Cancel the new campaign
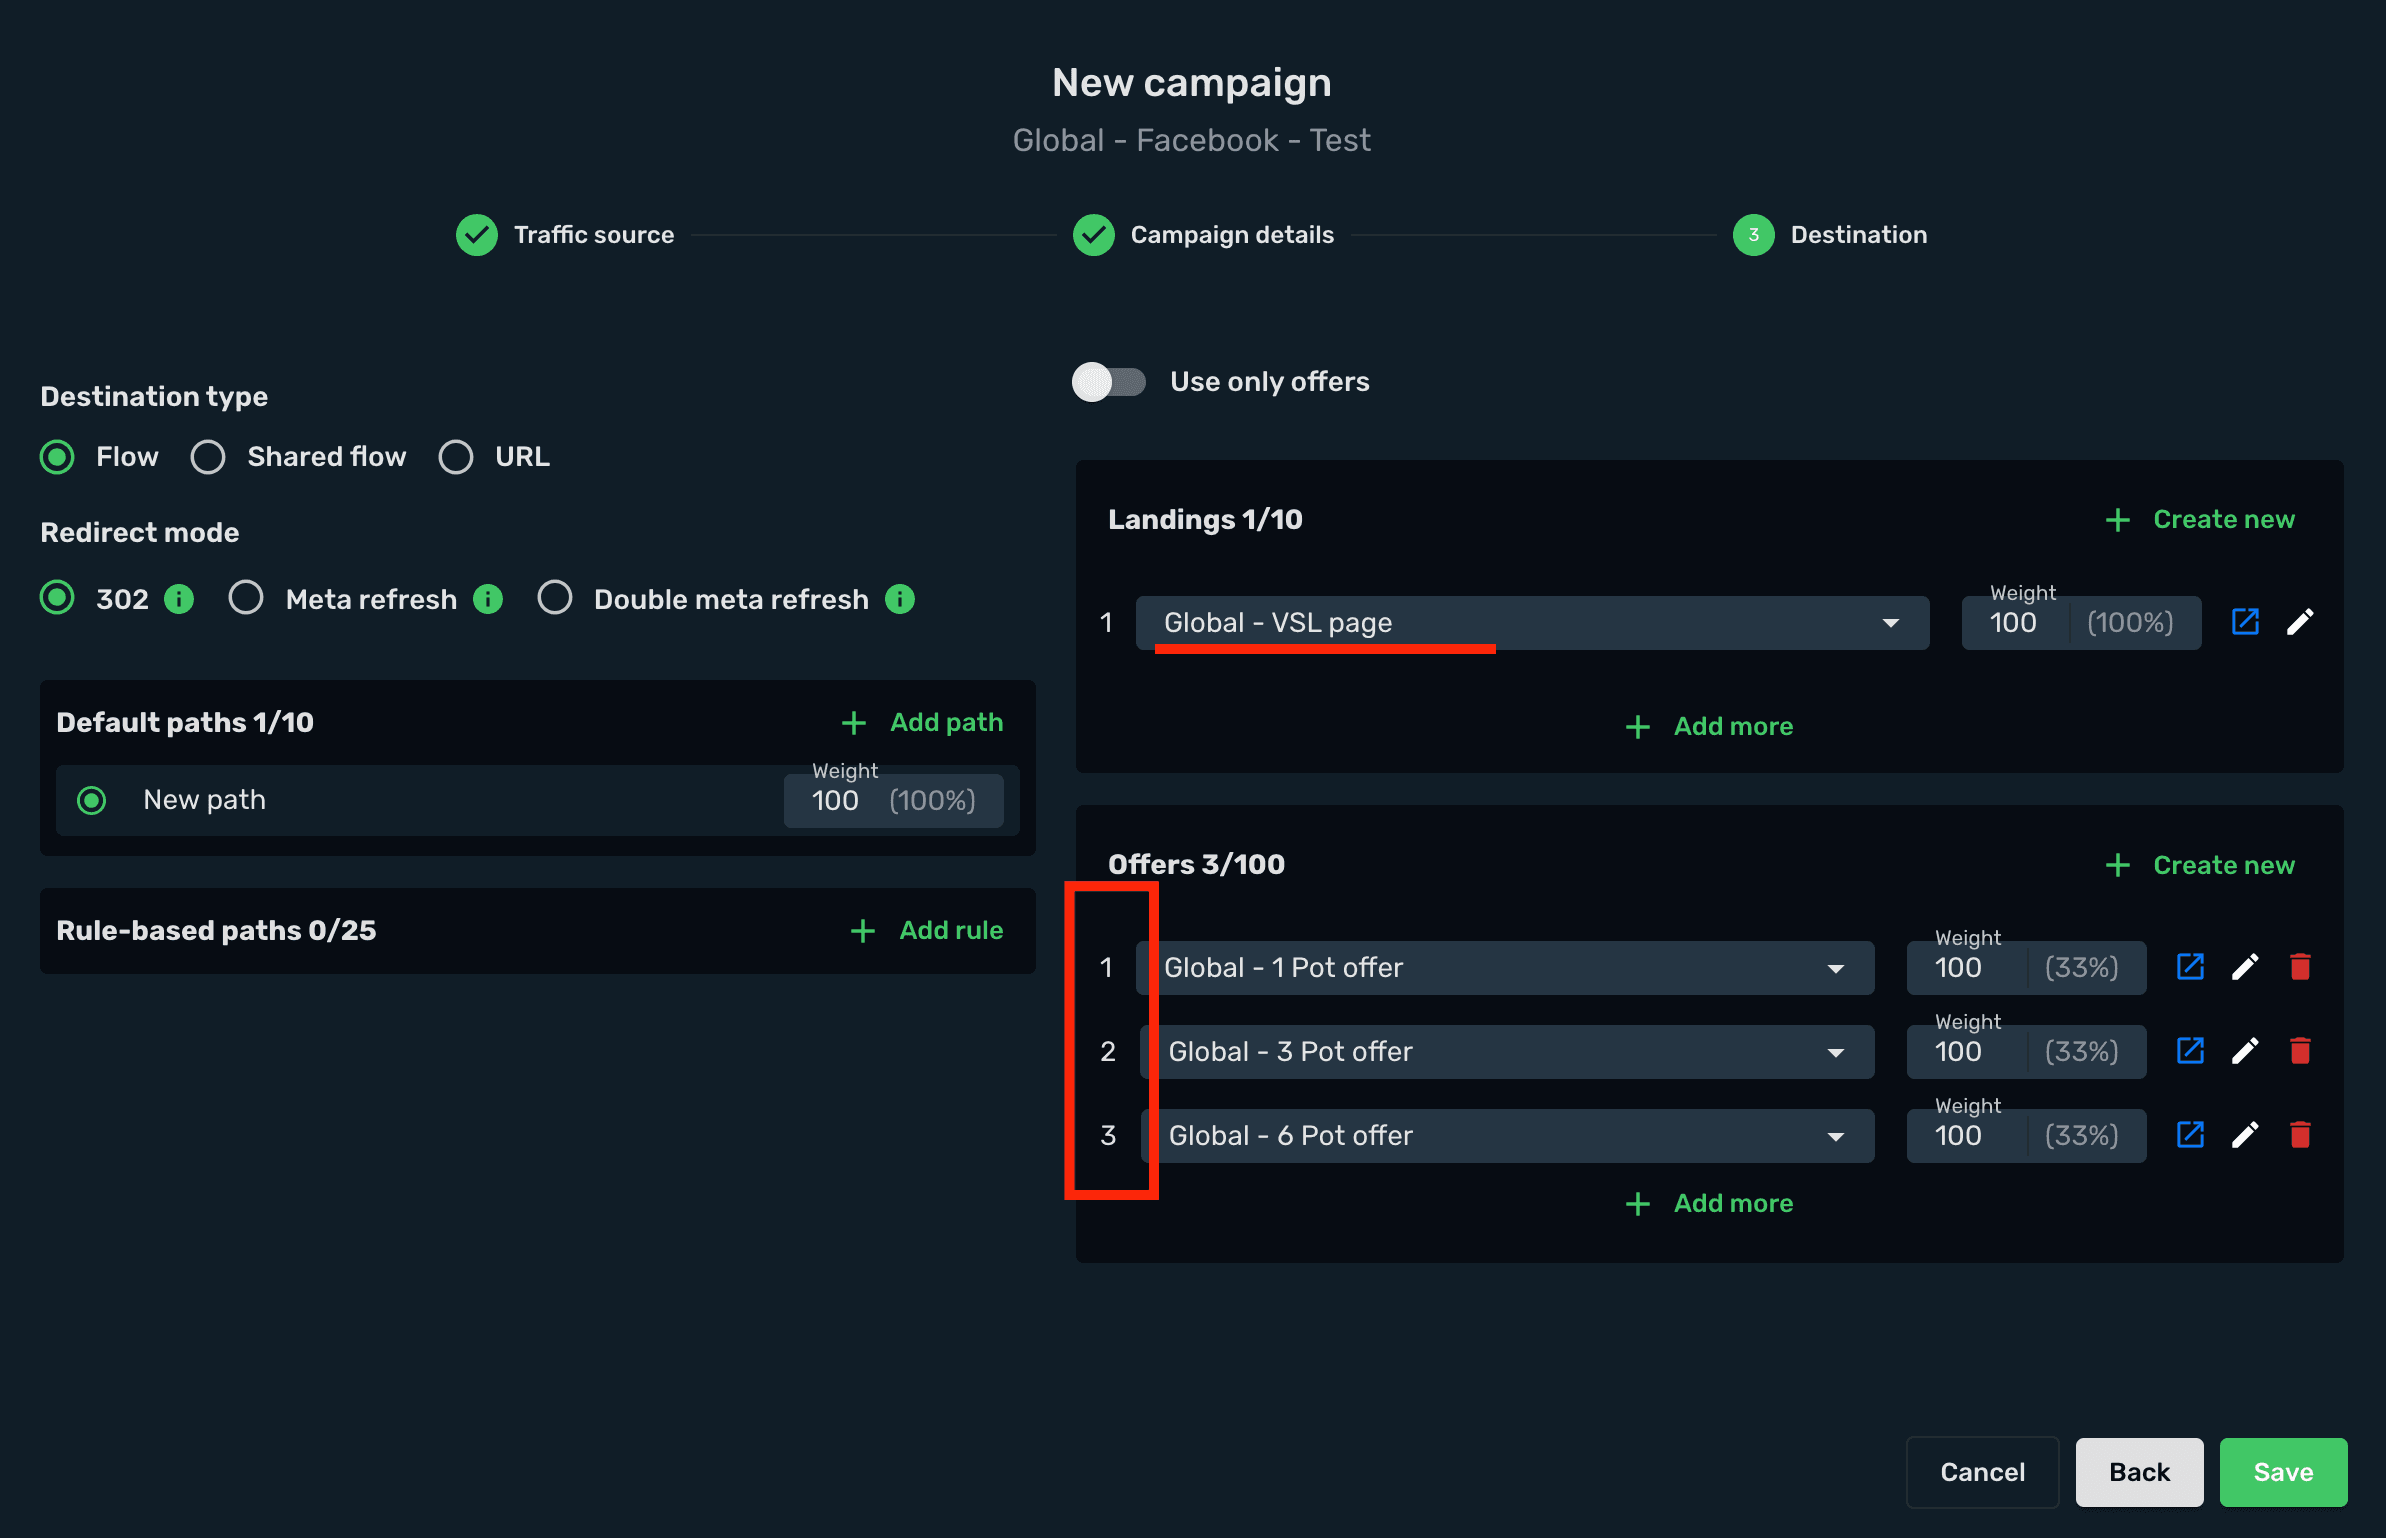The width and height of the screenshot is (2386, 1538). pyautogui.click(x=1982, y=1472)
